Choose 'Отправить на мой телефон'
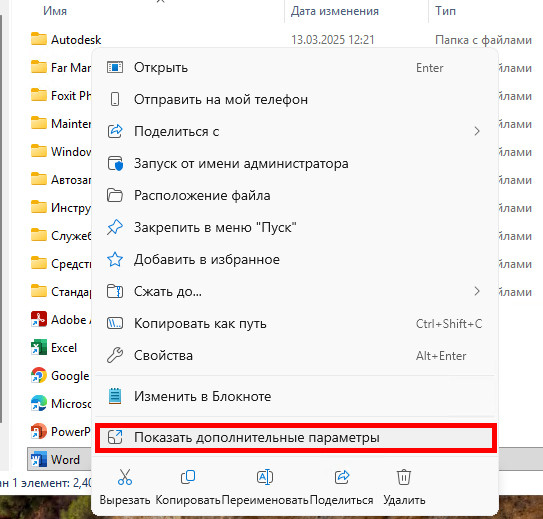 click(x=295, y=99)
